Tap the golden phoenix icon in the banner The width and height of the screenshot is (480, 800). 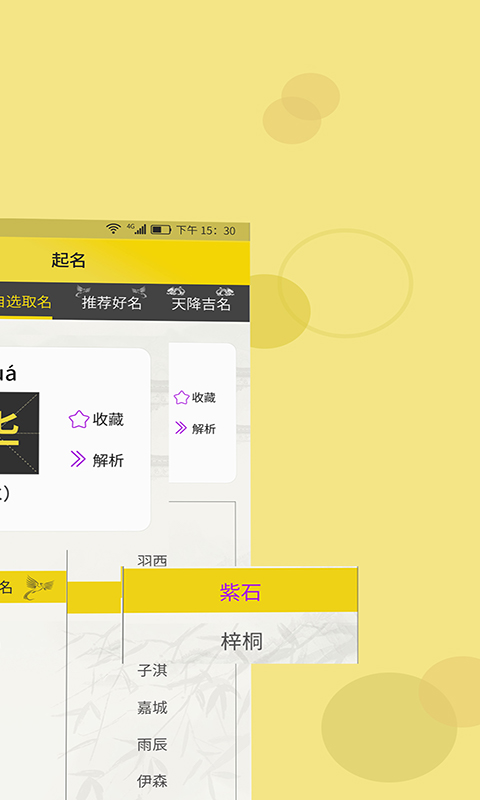(39, 587)
